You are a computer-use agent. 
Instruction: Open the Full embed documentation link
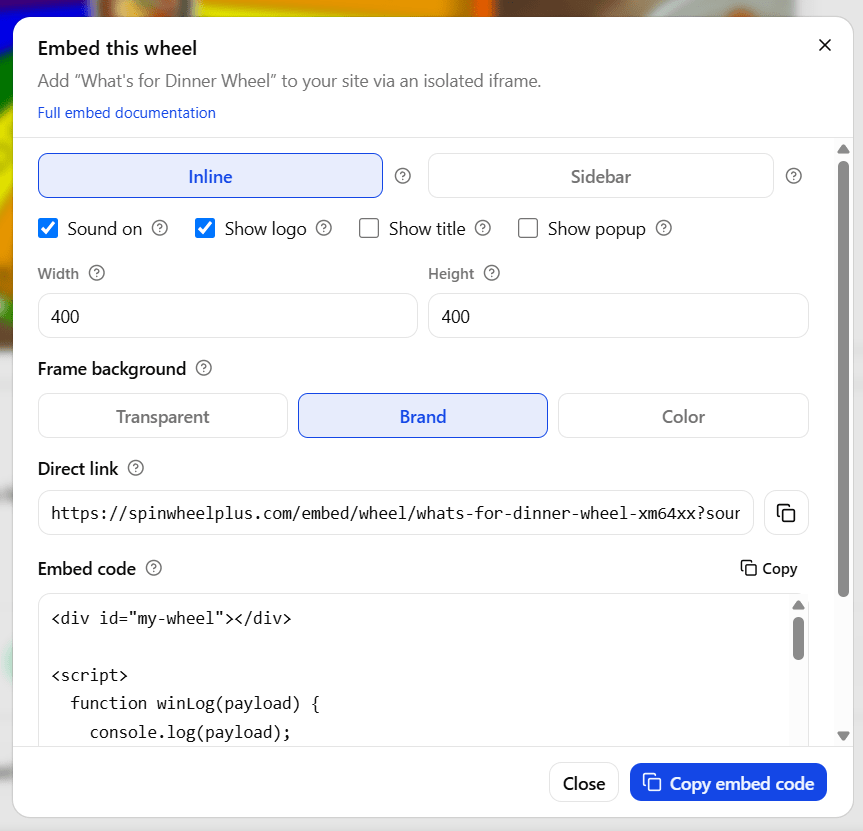127,113
